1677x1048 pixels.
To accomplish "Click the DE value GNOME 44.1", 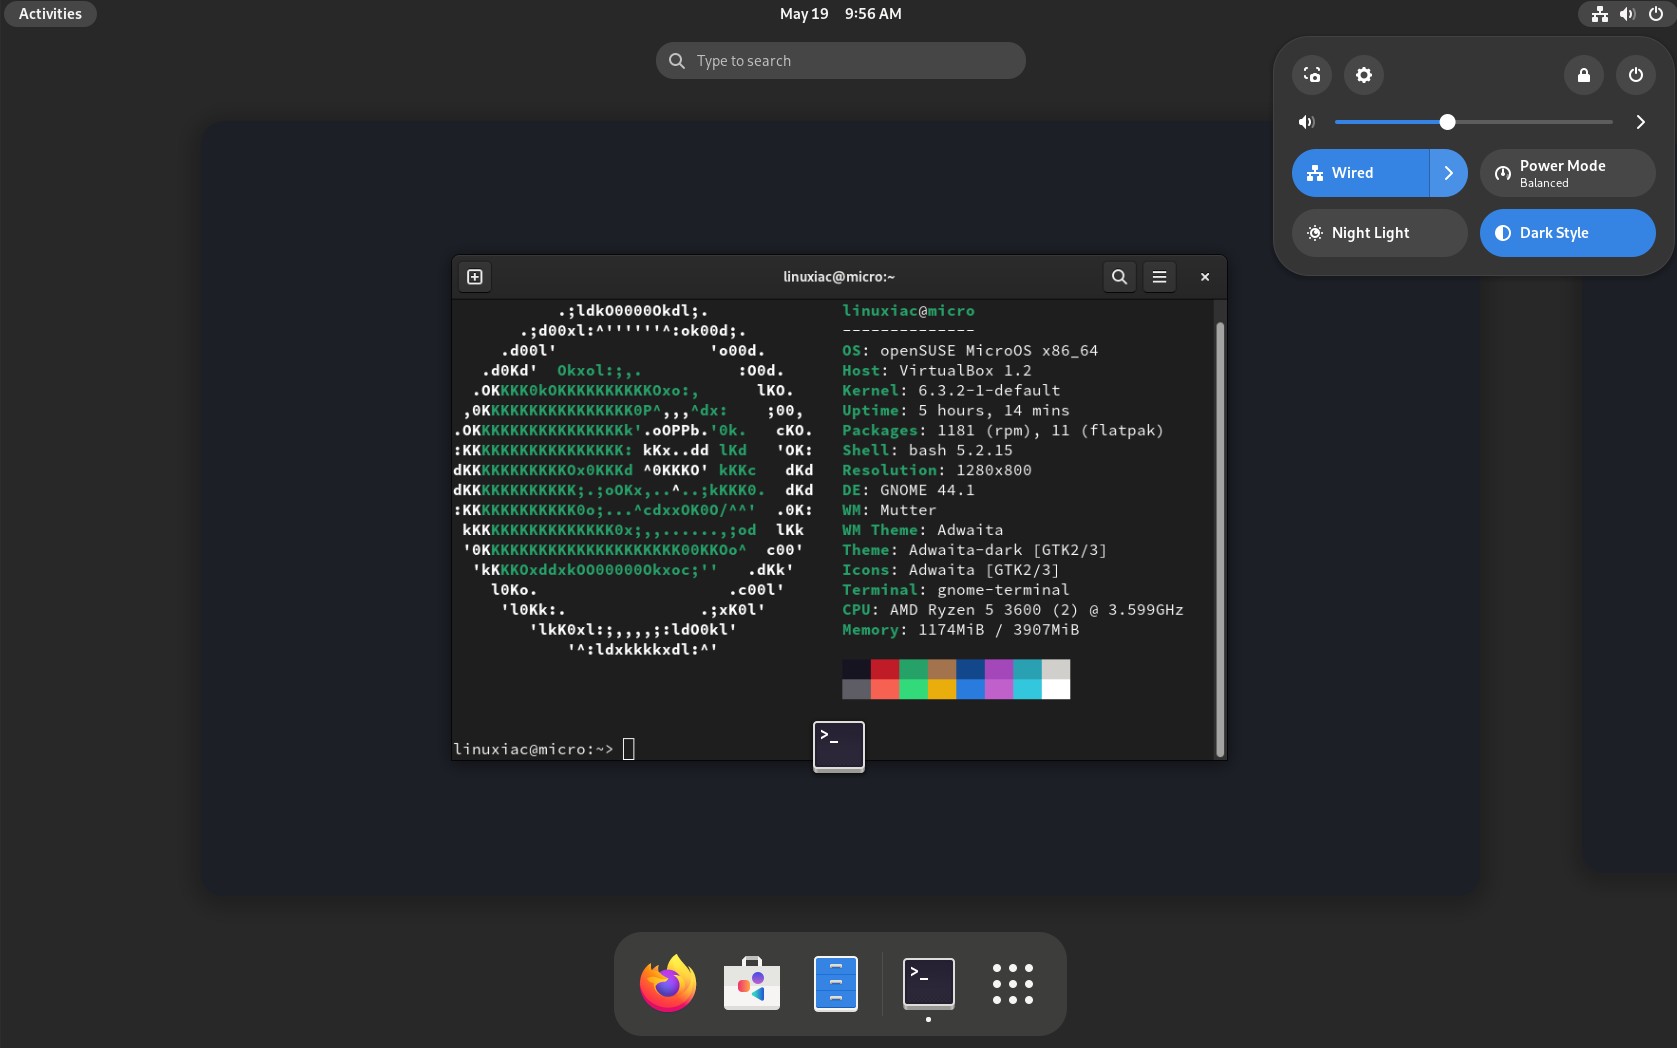I will point(927,490).
